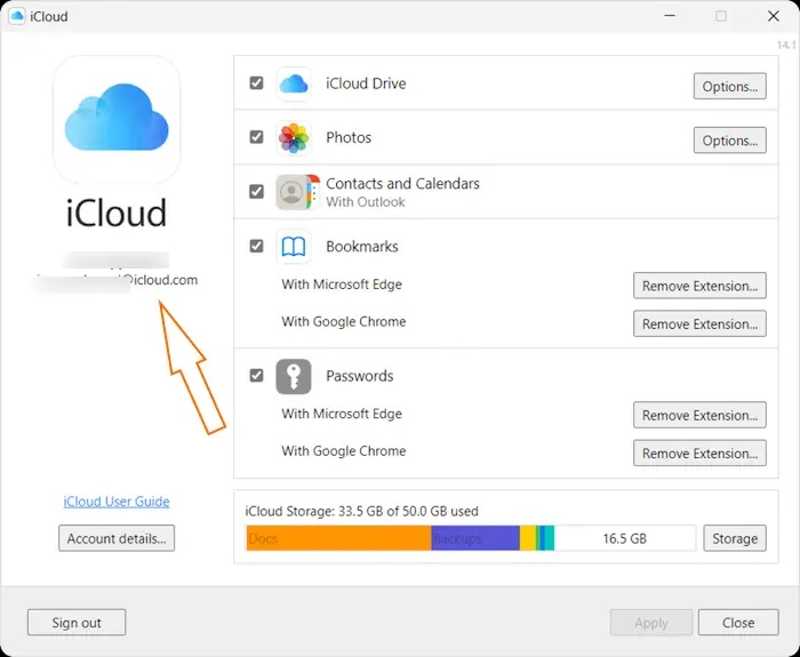This screenshot has height=657, width=800.
Task: Click the 'Photos' label text
Action: tap(348, 138)
